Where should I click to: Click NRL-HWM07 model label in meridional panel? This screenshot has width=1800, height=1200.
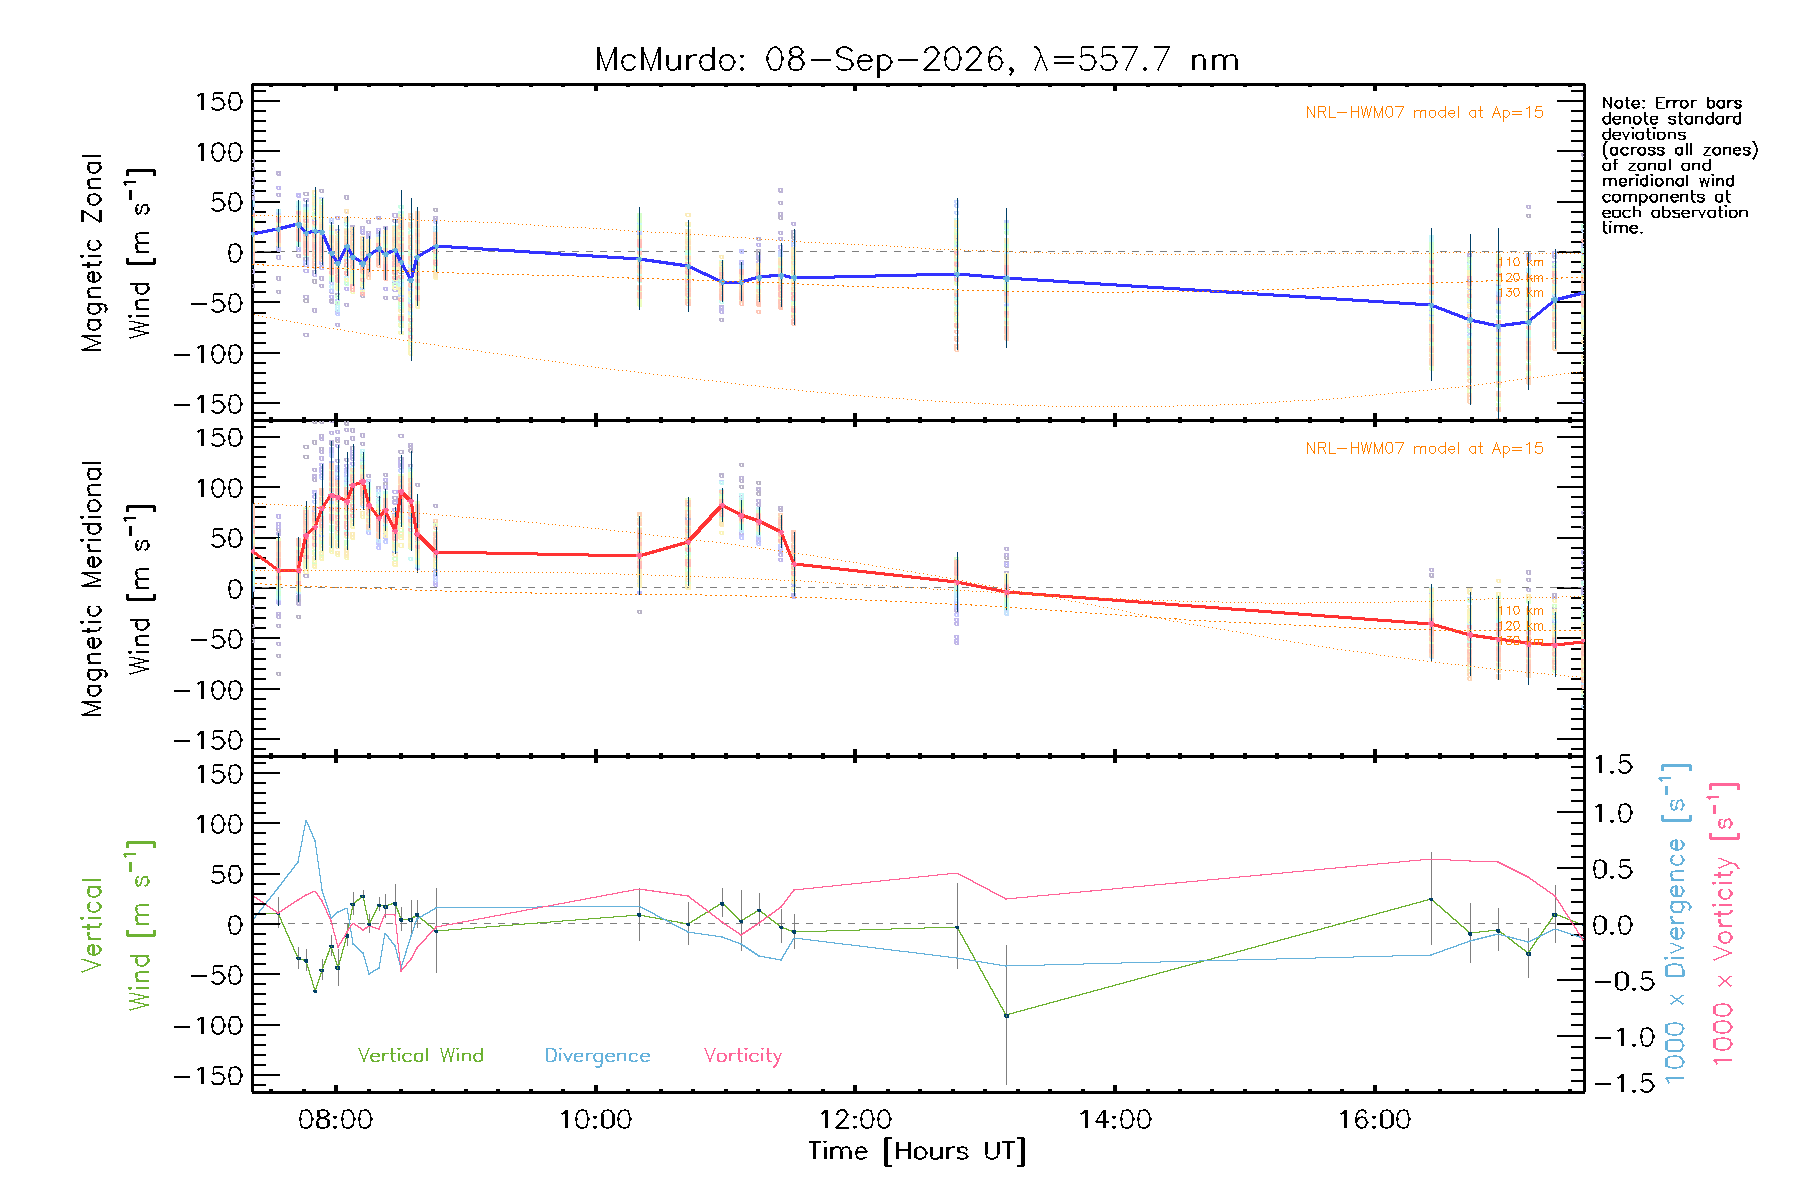(x=1424, y=449)
